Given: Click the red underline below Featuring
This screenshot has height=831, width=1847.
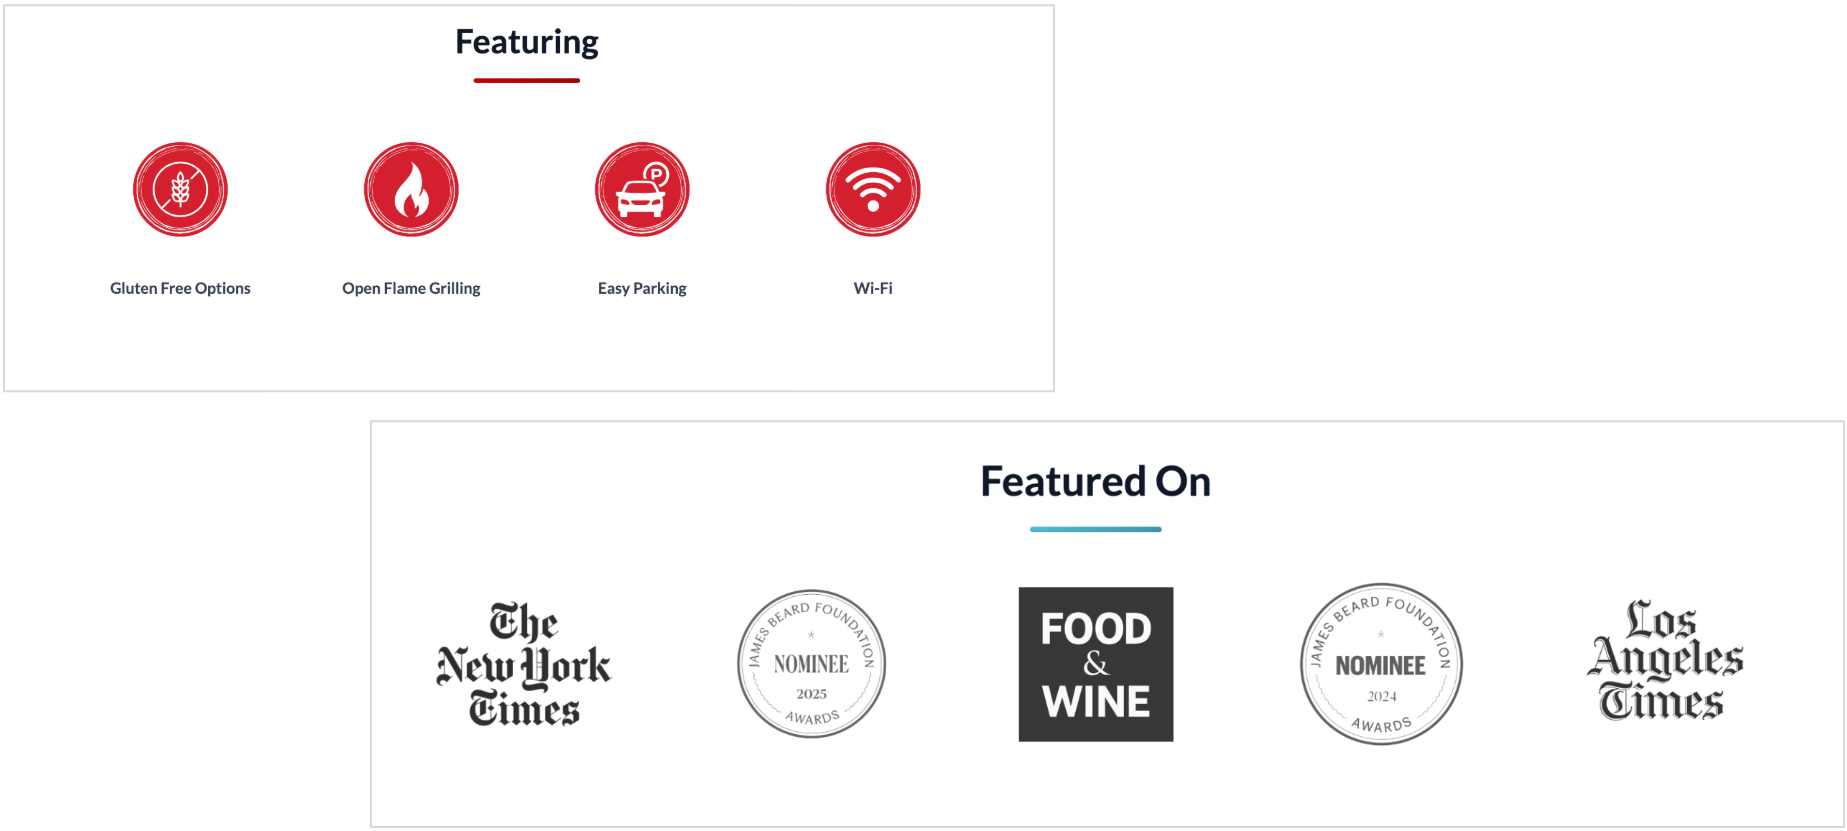Looking at the screenshot, I should pyautogui.click(x=527, y=80).
